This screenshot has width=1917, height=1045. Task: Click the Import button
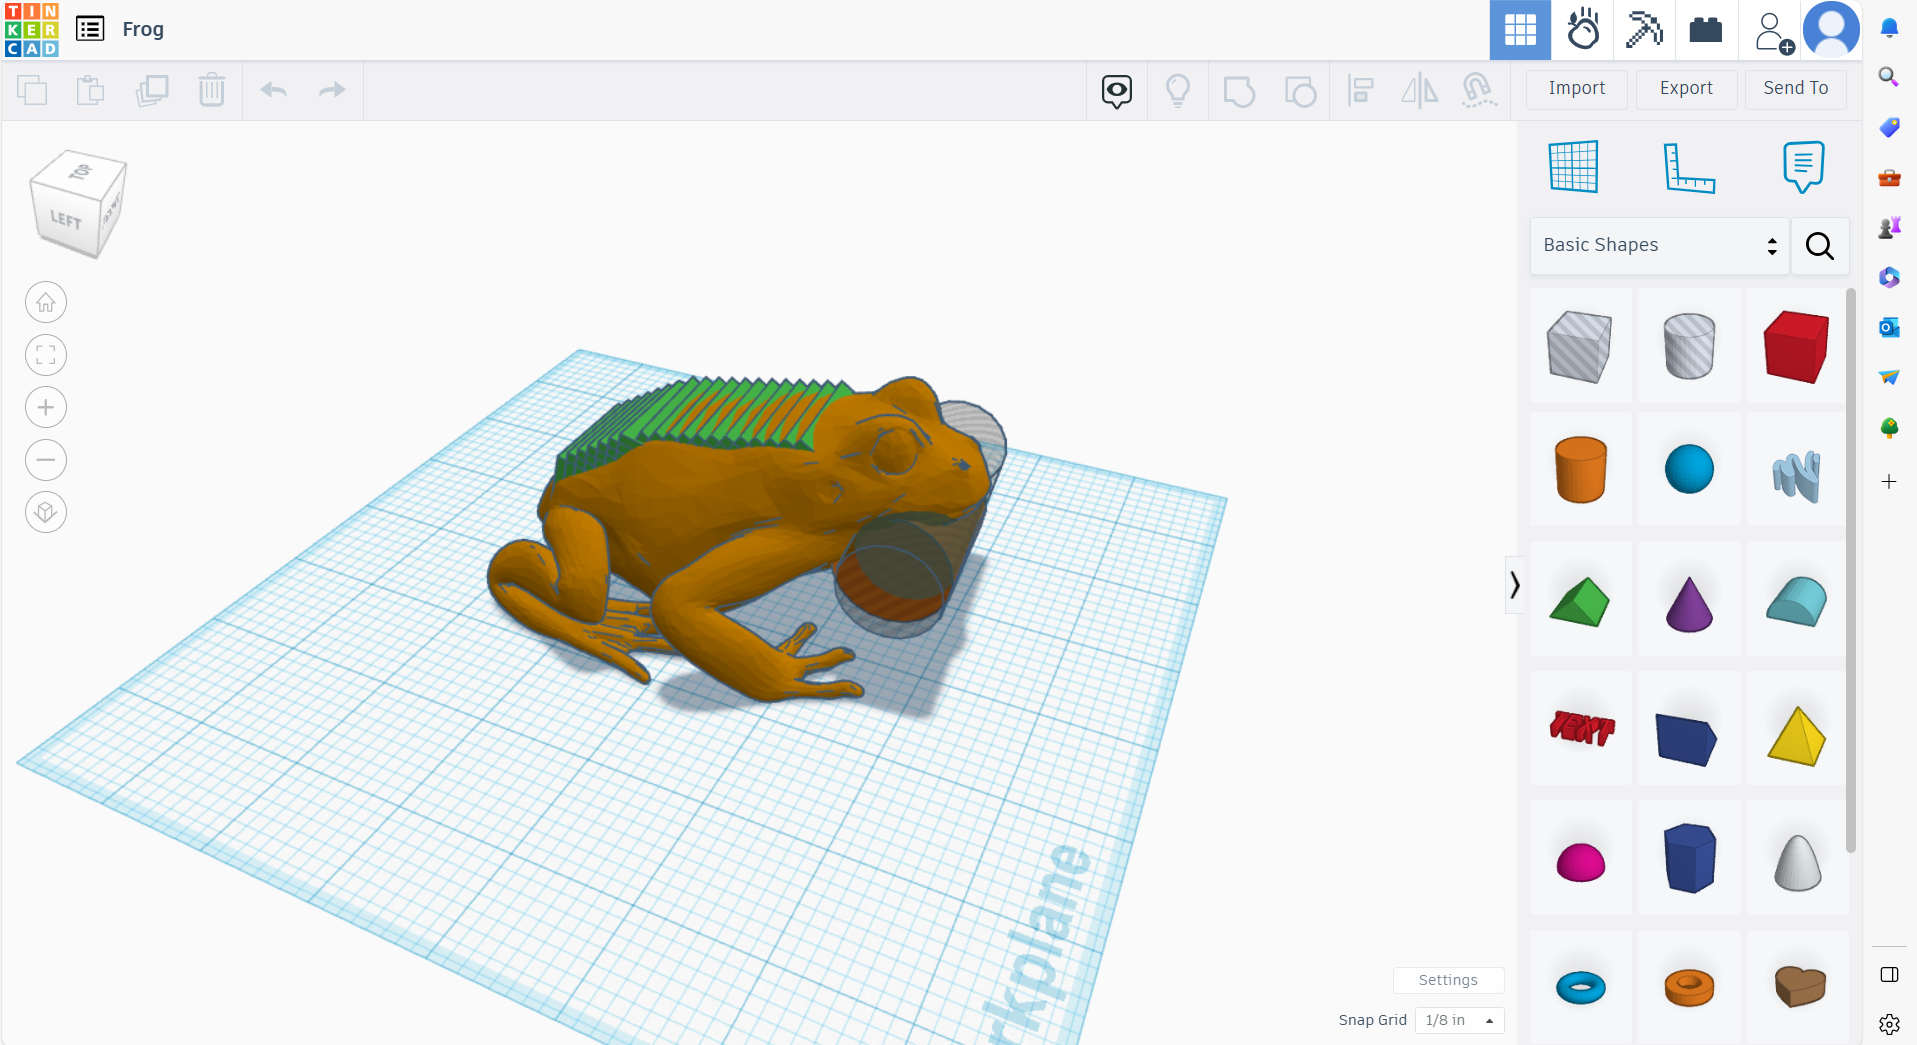[1577, 88]
